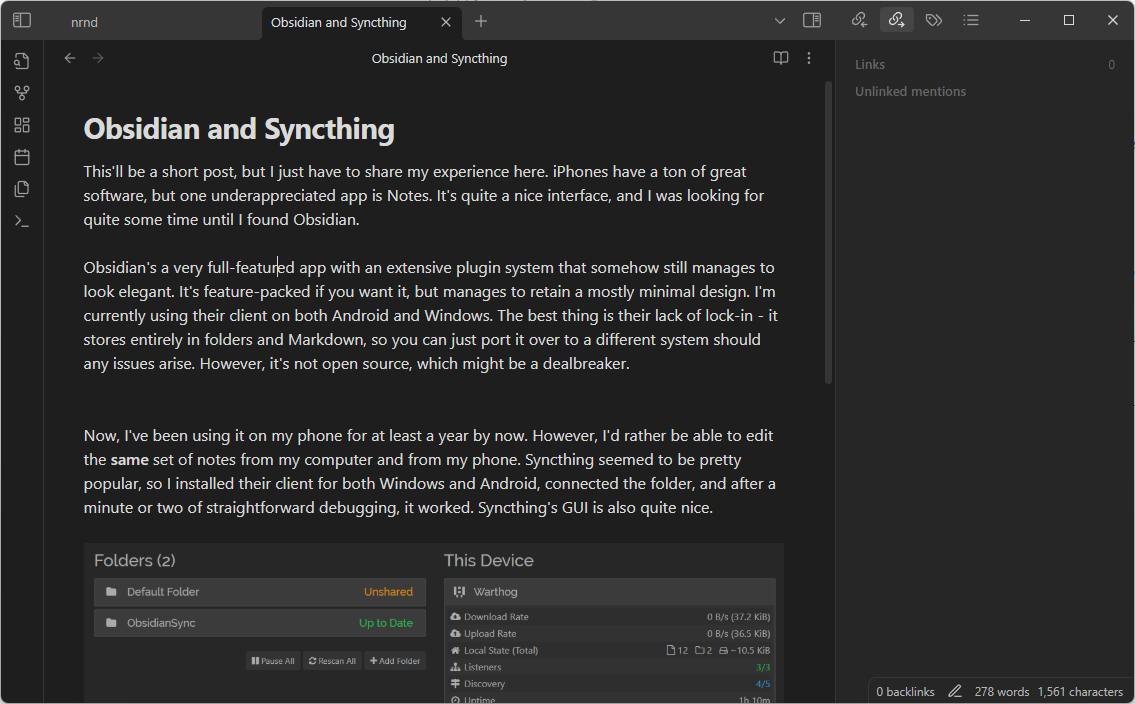Image resolution: width=1135 pixels, height=704 pixels.
Task: Insert template using ribbon icon
Action: (x=22, y=189)
